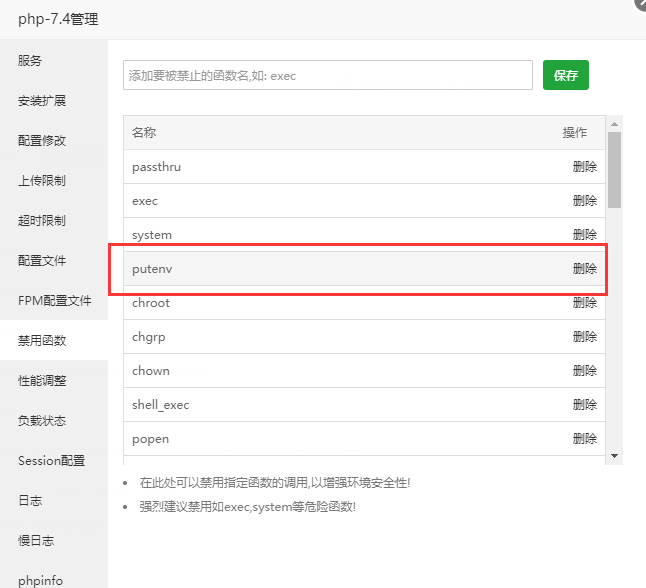646x588 pixels.
Task: Click the scrollbar up arrow in function list
Action: (614, 124)
